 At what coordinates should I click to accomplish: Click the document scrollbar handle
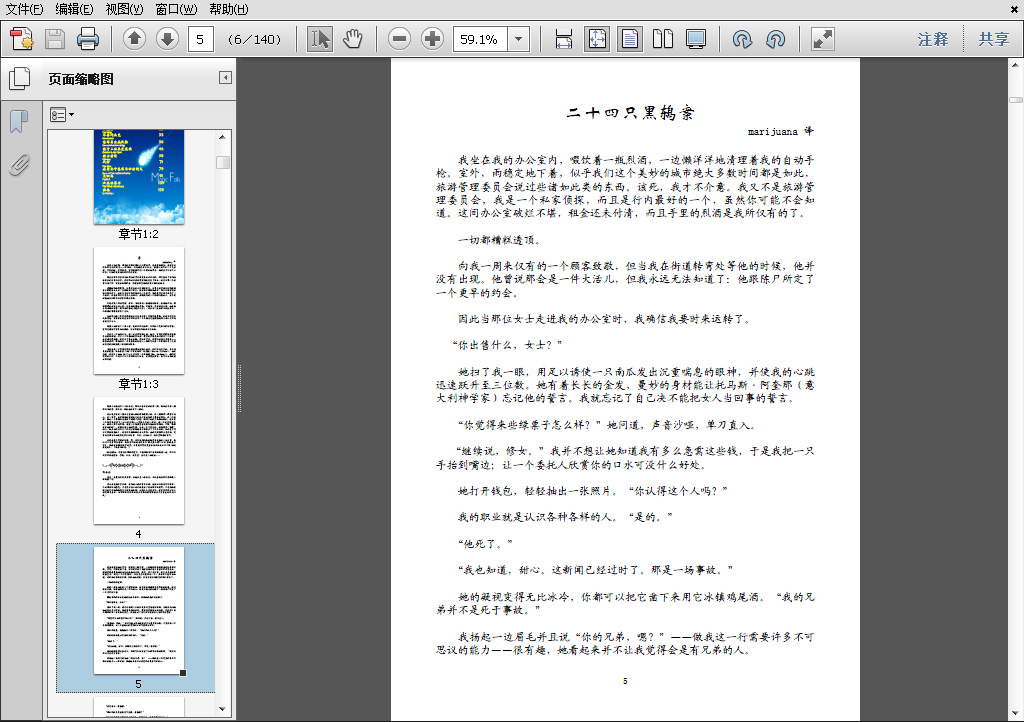coord(1016,100)
